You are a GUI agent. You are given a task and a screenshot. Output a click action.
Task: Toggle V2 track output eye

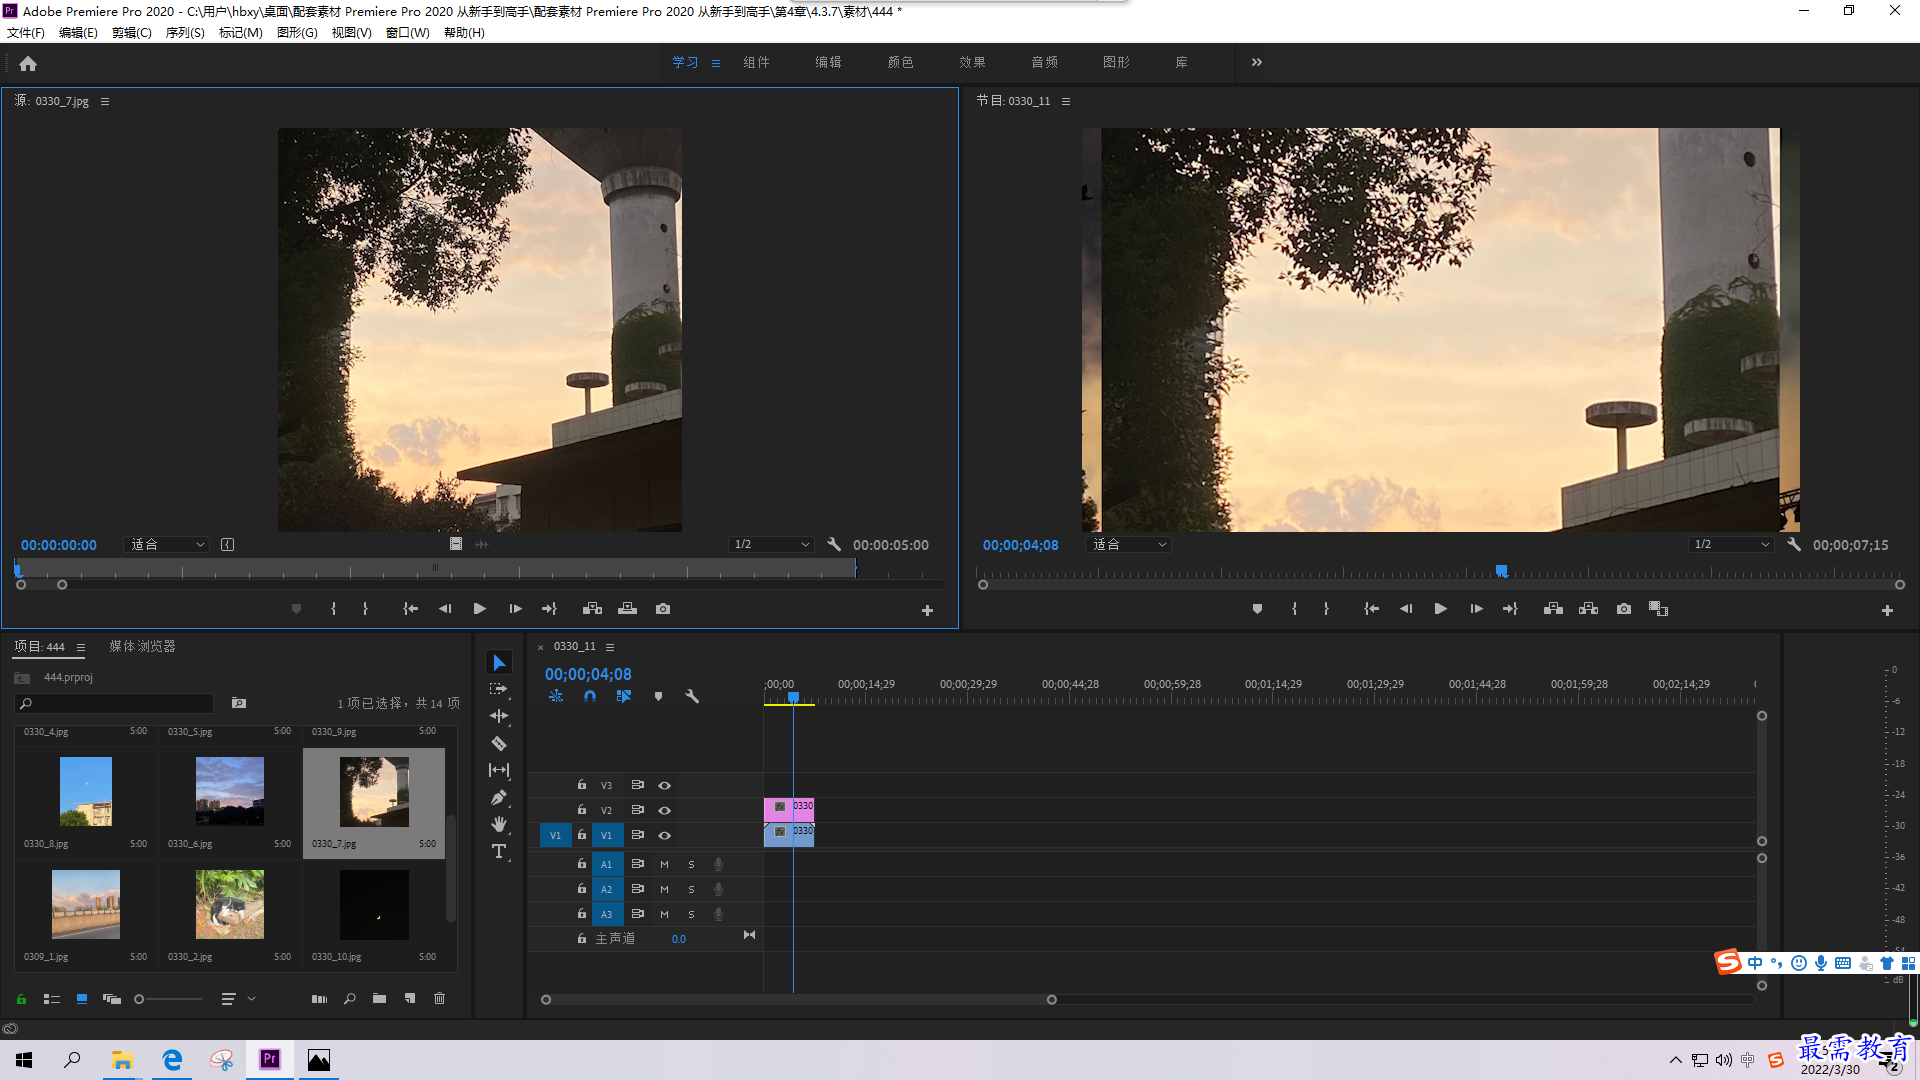click(x=664, y=810)
